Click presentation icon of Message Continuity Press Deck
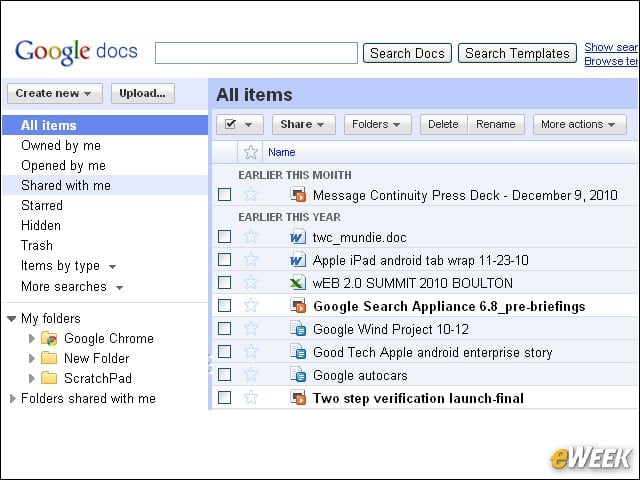 click(x=298, y=194)
